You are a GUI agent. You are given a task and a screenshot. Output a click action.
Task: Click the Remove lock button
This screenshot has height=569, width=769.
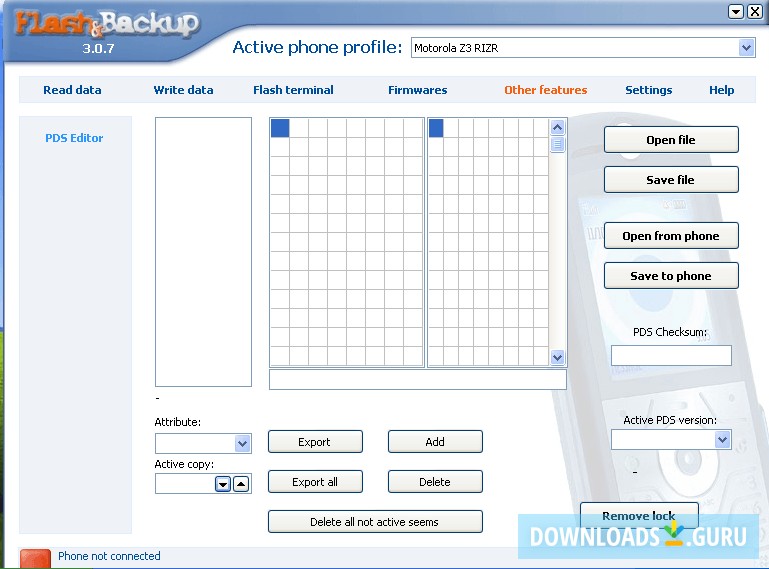639,515
